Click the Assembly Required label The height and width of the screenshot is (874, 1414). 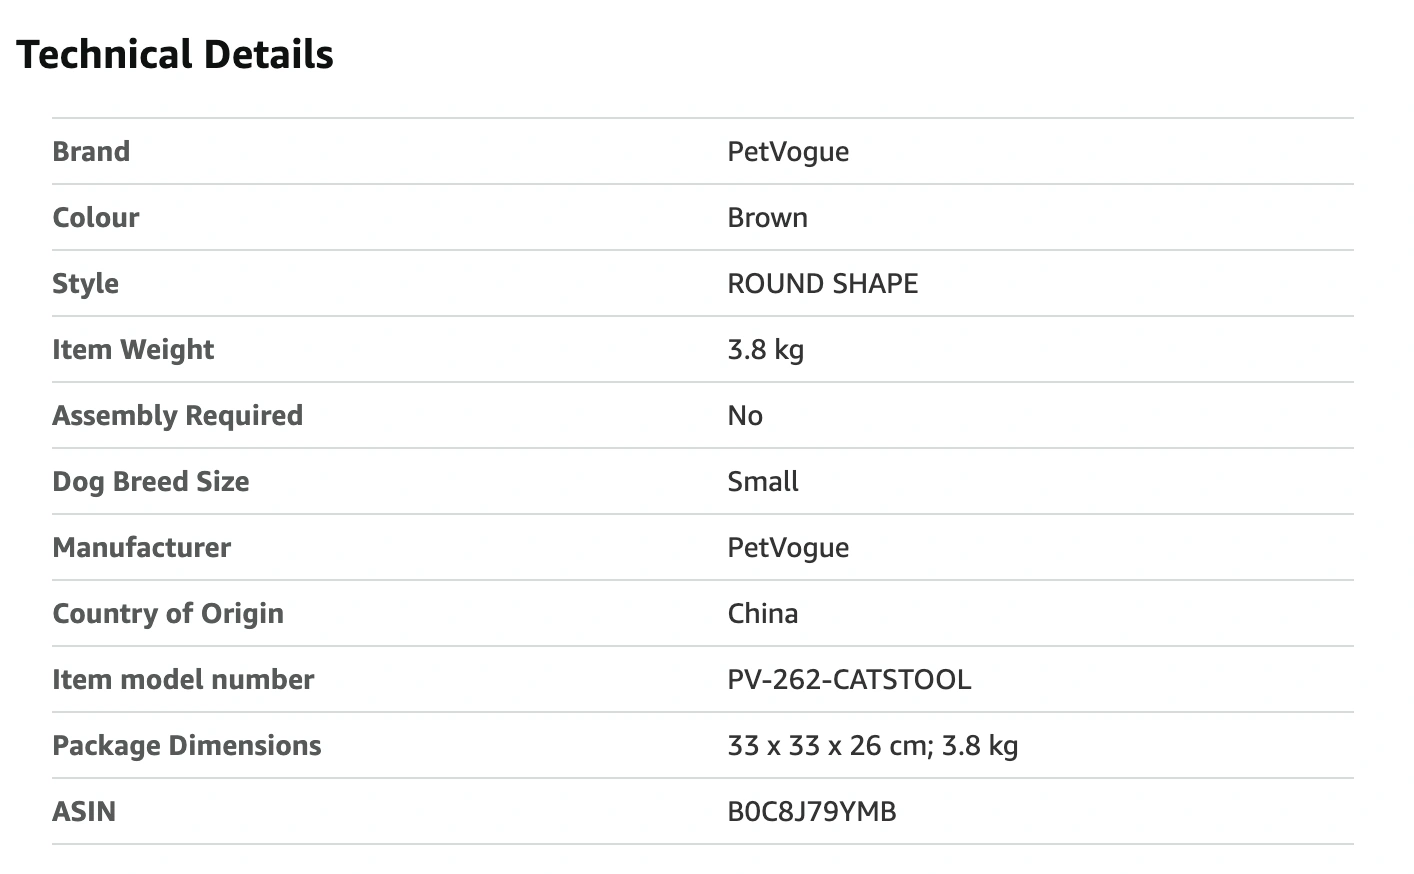click(x=177, y=416)
